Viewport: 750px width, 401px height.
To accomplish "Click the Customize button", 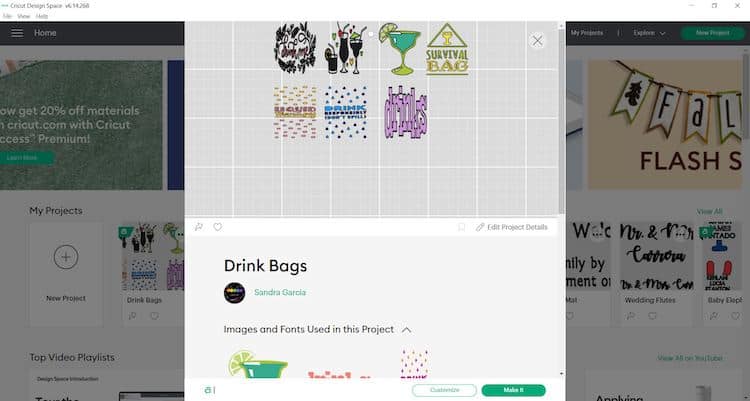I will pos(444,390).
